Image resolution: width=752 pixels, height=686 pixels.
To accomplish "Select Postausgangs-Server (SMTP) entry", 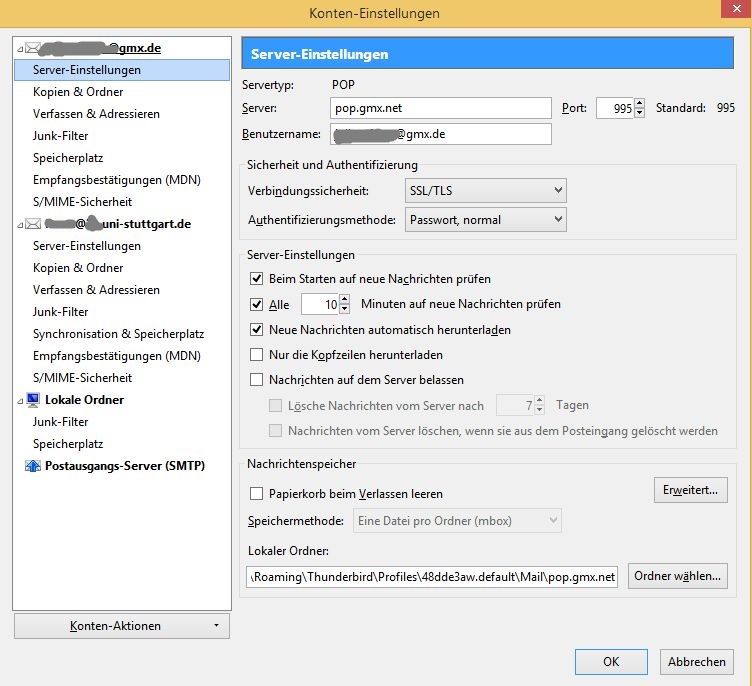I will 125,466.
